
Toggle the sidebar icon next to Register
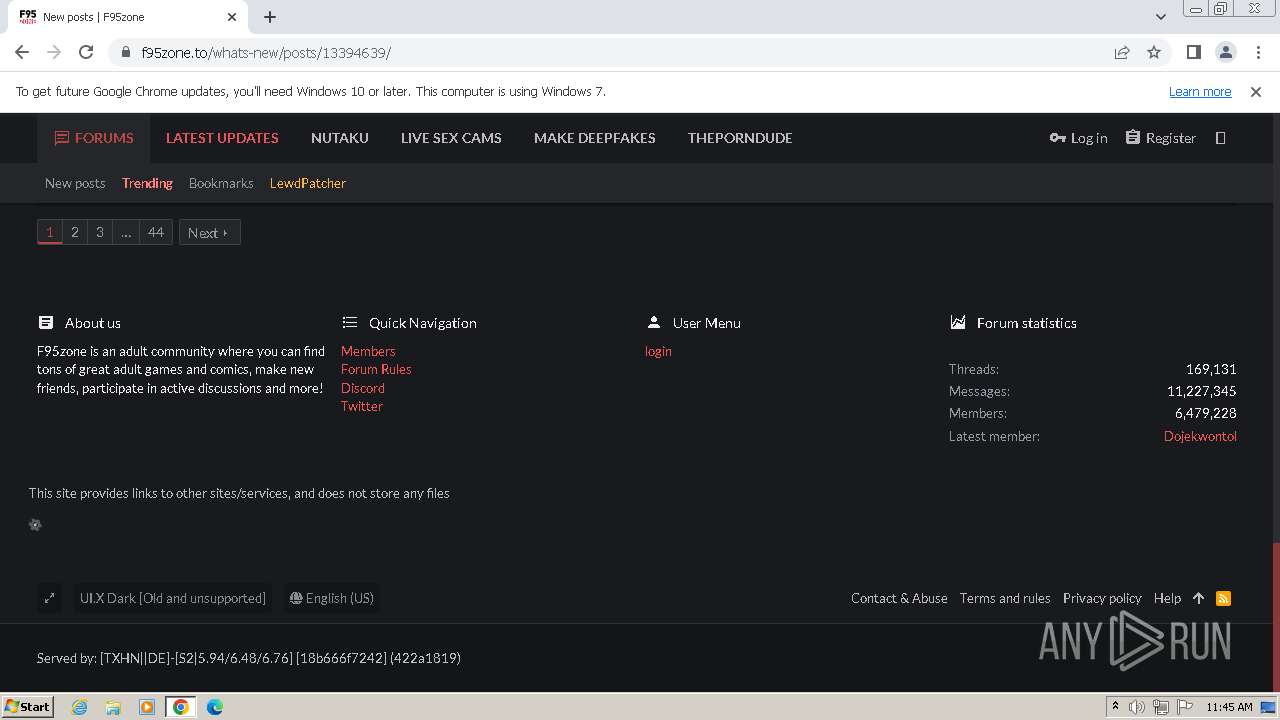[x=1220, y=138]
